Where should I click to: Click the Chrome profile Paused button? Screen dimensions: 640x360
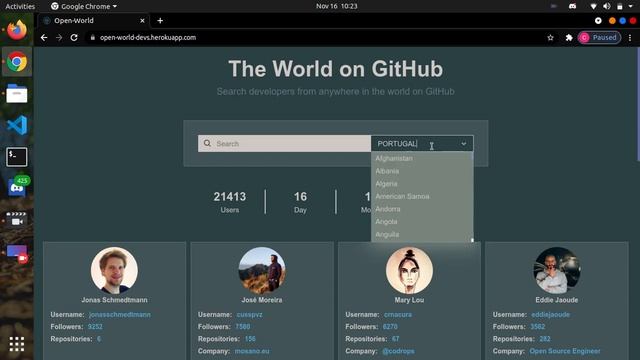(599, 38)
